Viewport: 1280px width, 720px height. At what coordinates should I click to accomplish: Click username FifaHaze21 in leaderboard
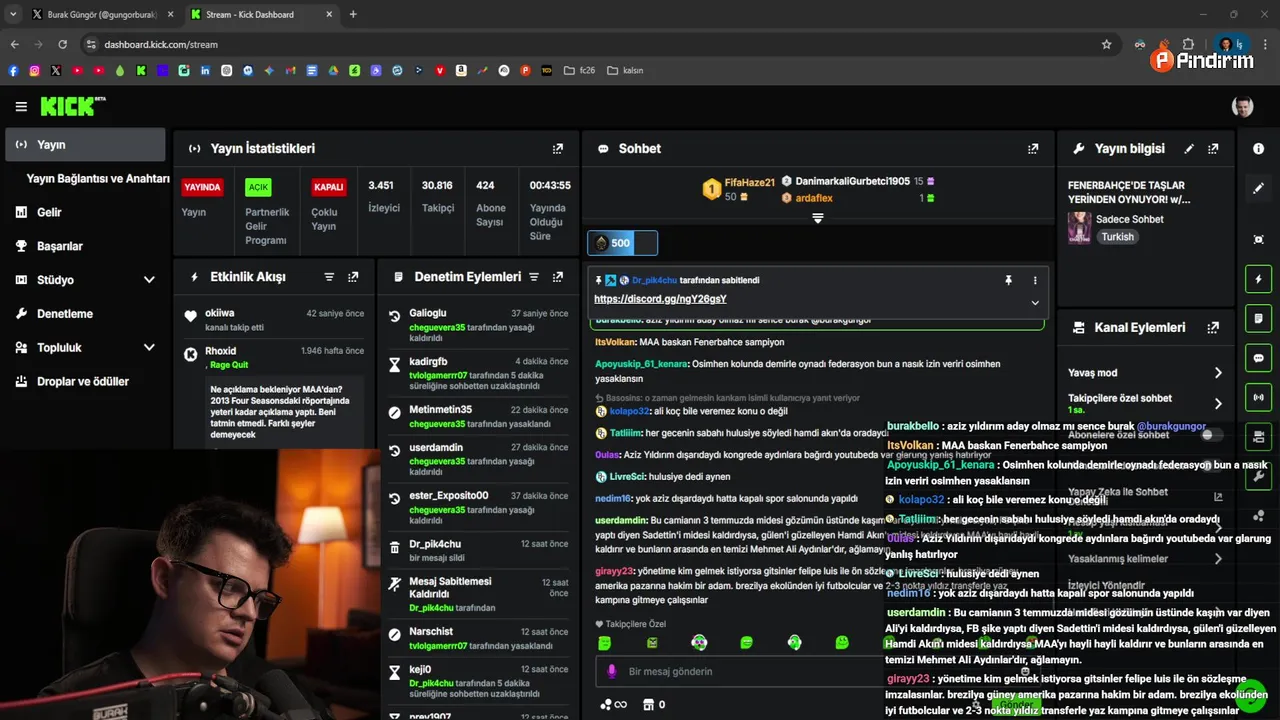[750, 183]
